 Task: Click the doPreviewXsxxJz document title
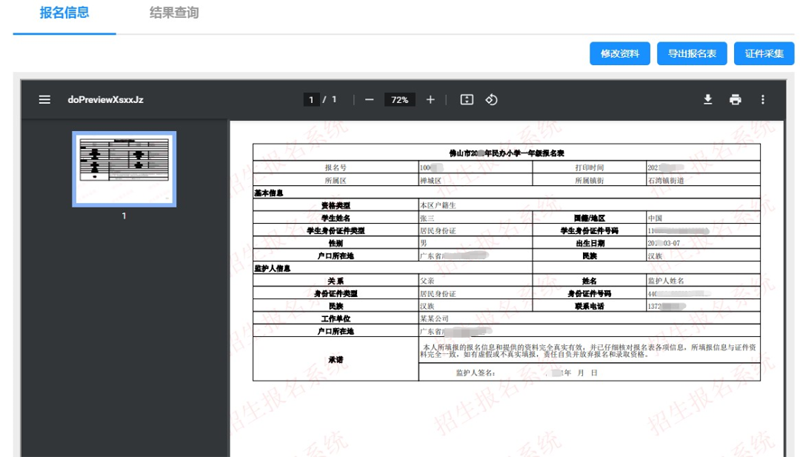coord(106,100)
